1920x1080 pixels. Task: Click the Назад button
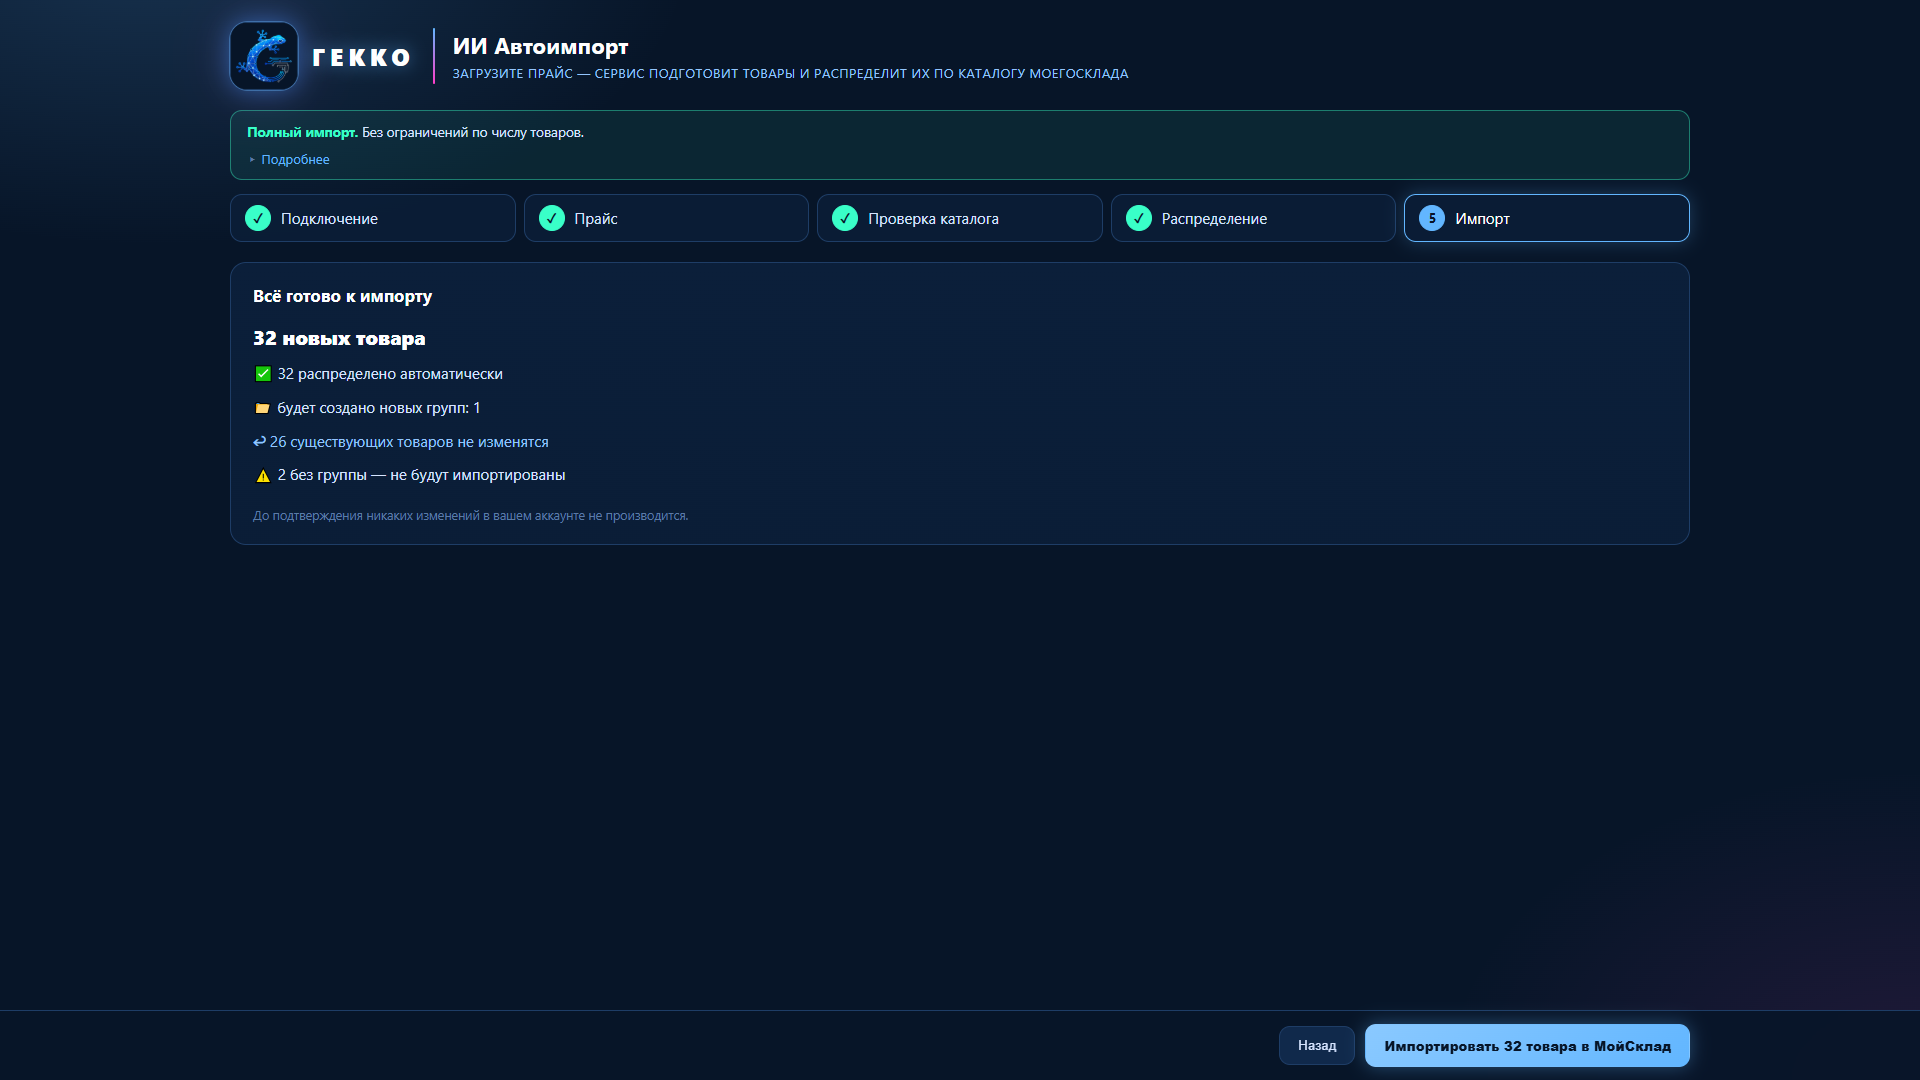pyautogui.click(x=1317, y=1045)
